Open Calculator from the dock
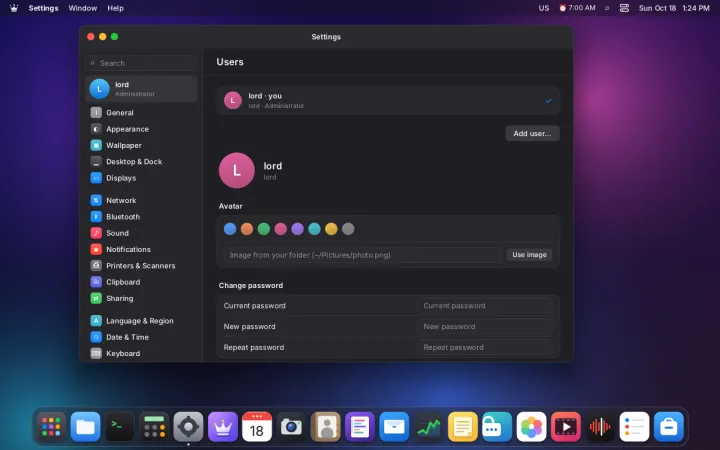This screenshot has width=720, height=450. point(154,427)
